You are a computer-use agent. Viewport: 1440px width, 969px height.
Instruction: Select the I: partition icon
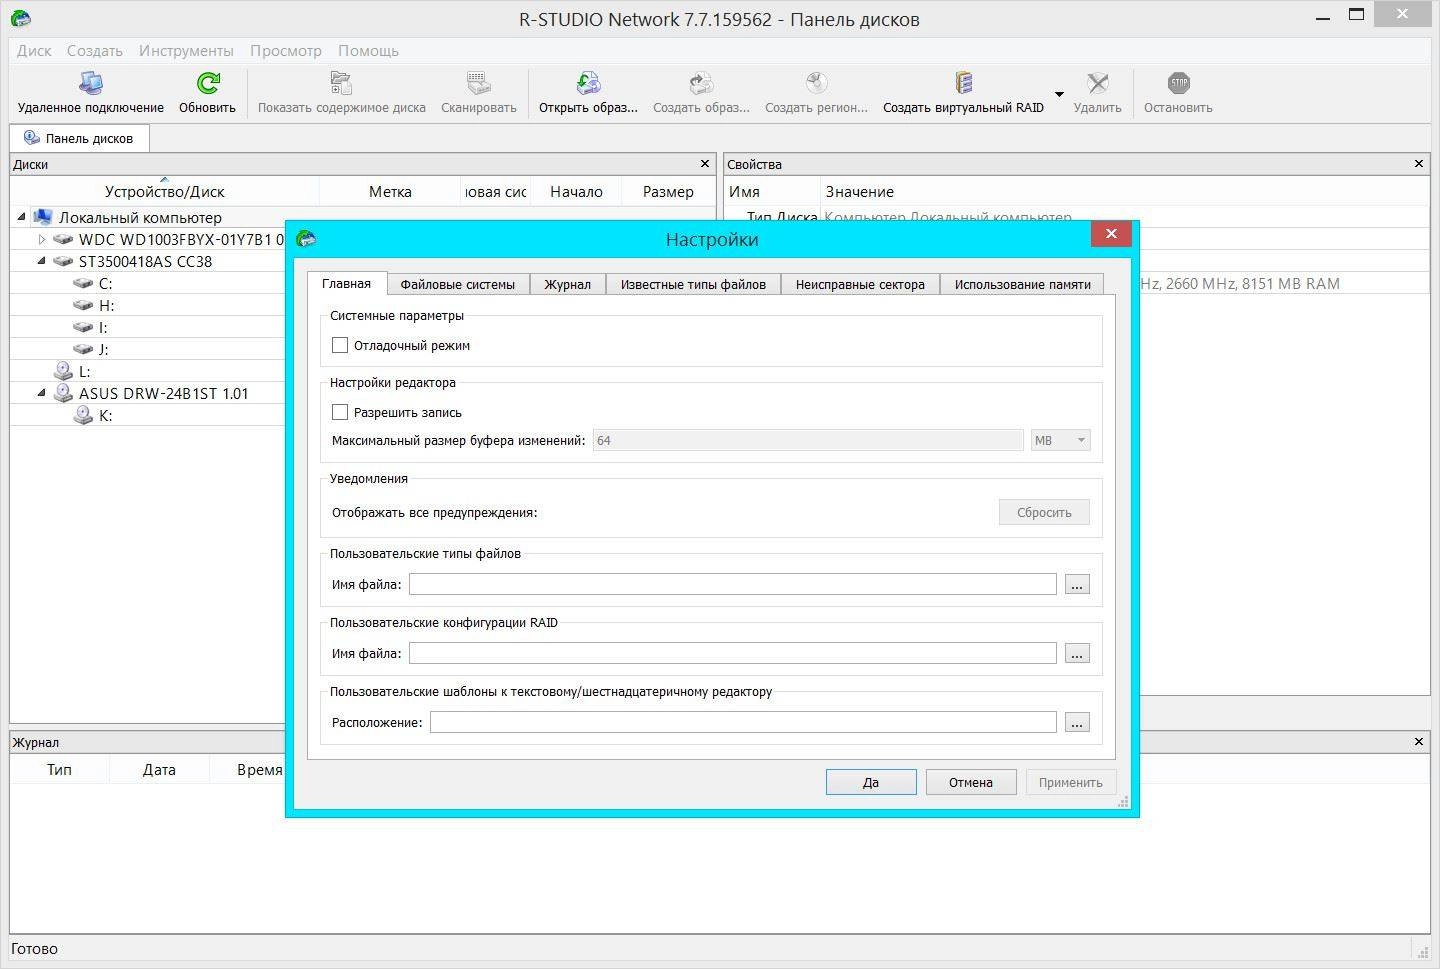(83, 327)
